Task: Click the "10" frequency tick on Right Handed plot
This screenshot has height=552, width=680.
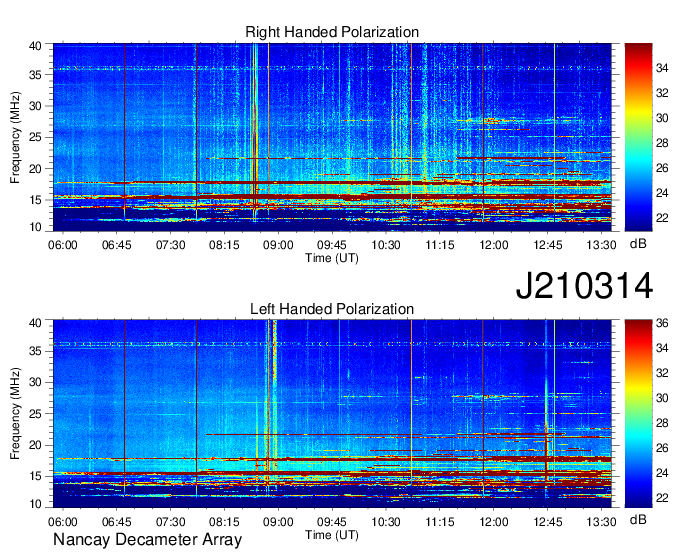Action: [x=35, y=227]
